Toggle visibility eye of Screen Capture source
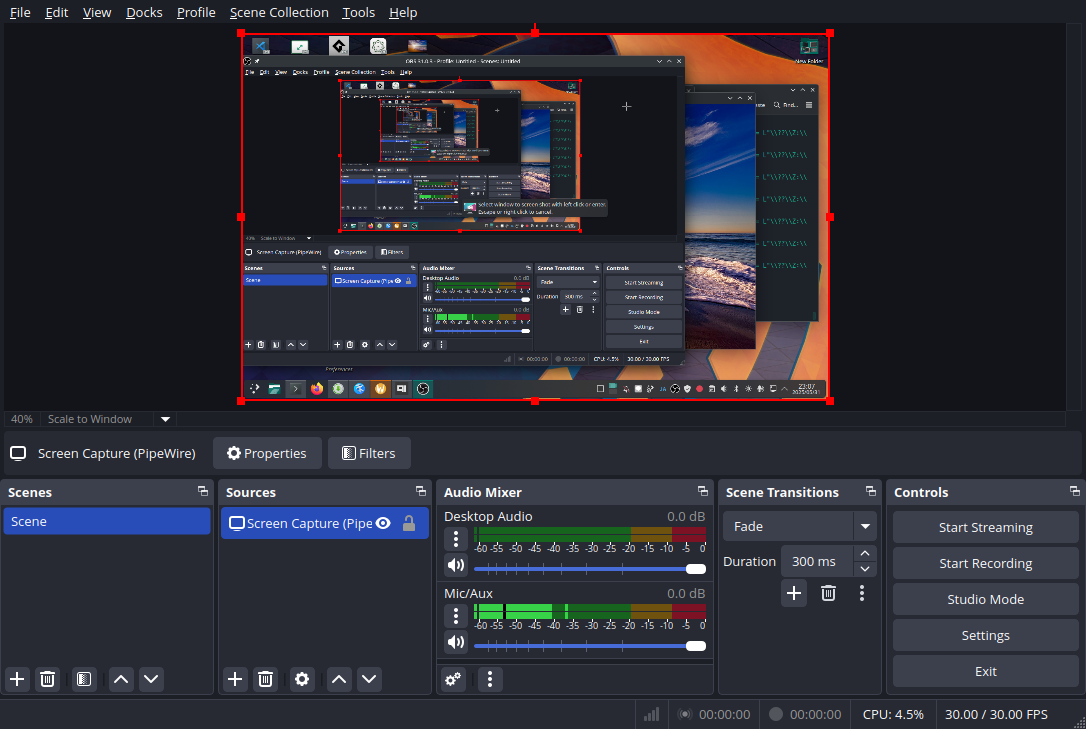Image resolution: width=1086 pixels, height=729 pixels. 383,523
